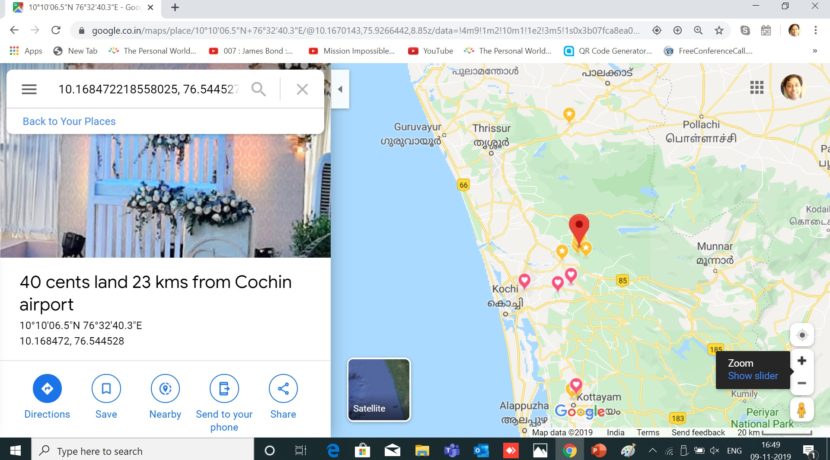This screenshot has height=460, width=830.
Task: Open the Send feedback link
Action: (x=698, y=433)
